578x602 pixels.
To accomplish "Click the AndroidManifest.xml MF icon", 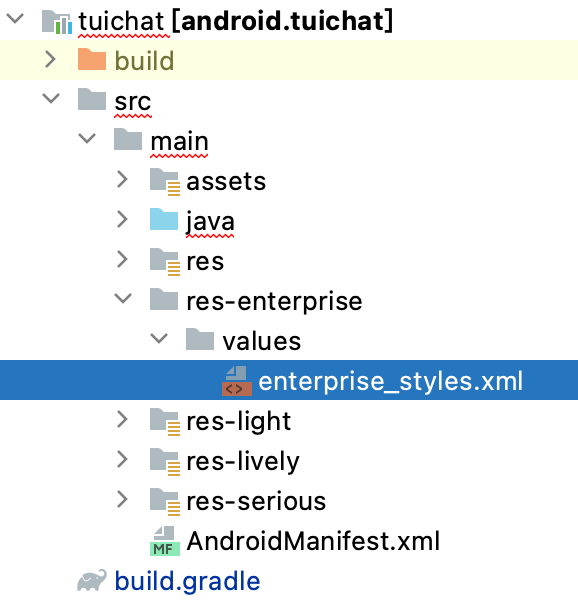I will [x=165, y=541].
